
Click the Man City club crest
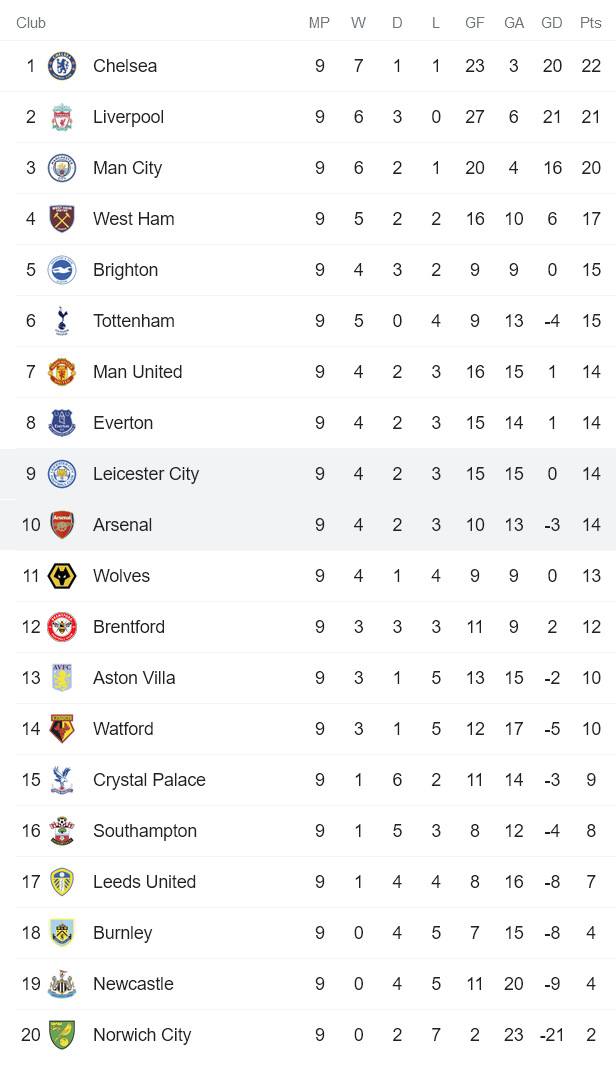62,168
